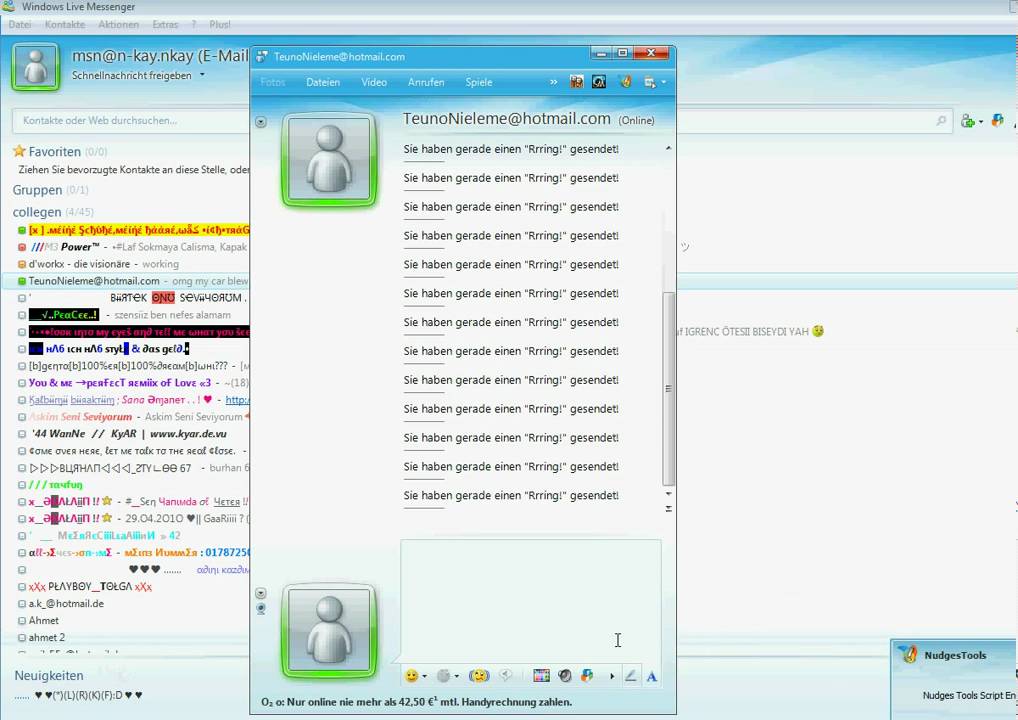Open the ? help menu
Image resolution: width=1018 pixels, height=720 pixels.
tap(193, 24)
